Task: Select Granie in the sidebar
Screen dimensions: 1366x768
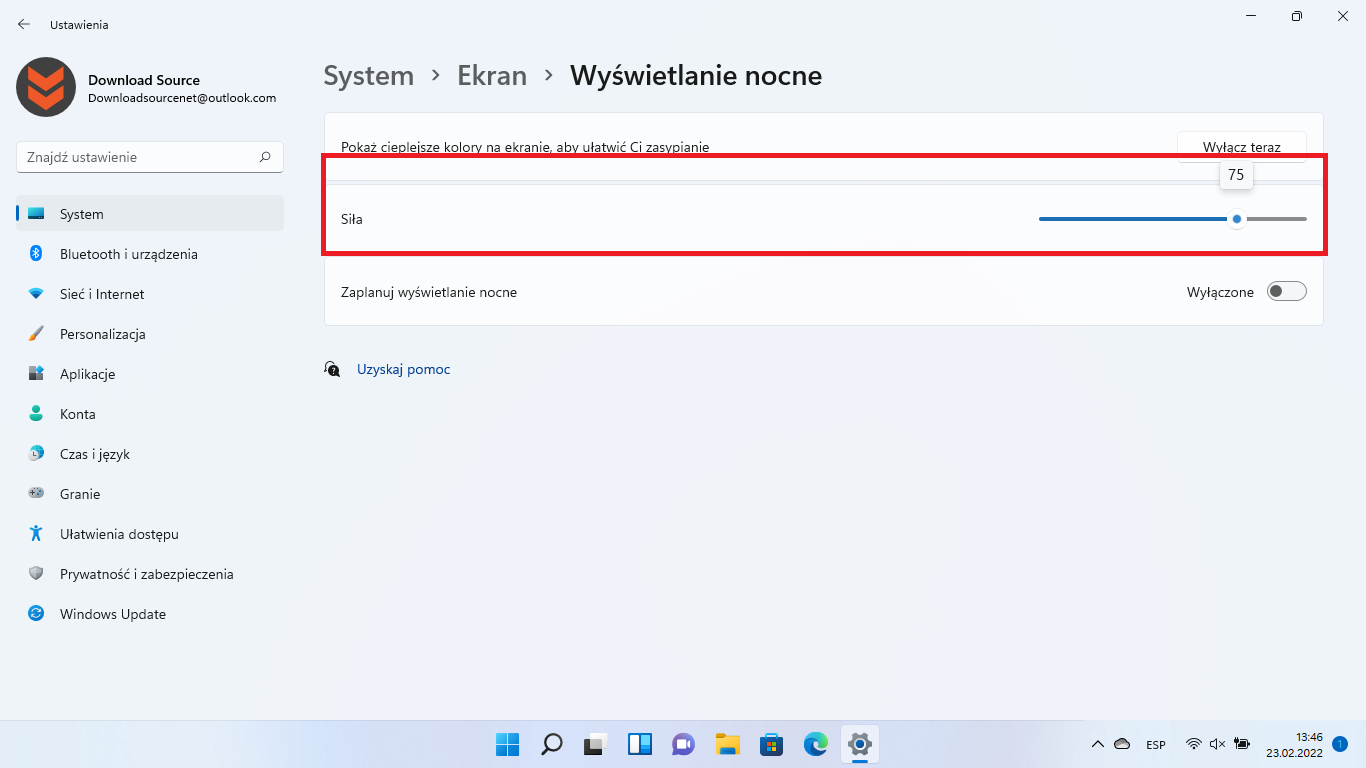Action: point(150,494)
